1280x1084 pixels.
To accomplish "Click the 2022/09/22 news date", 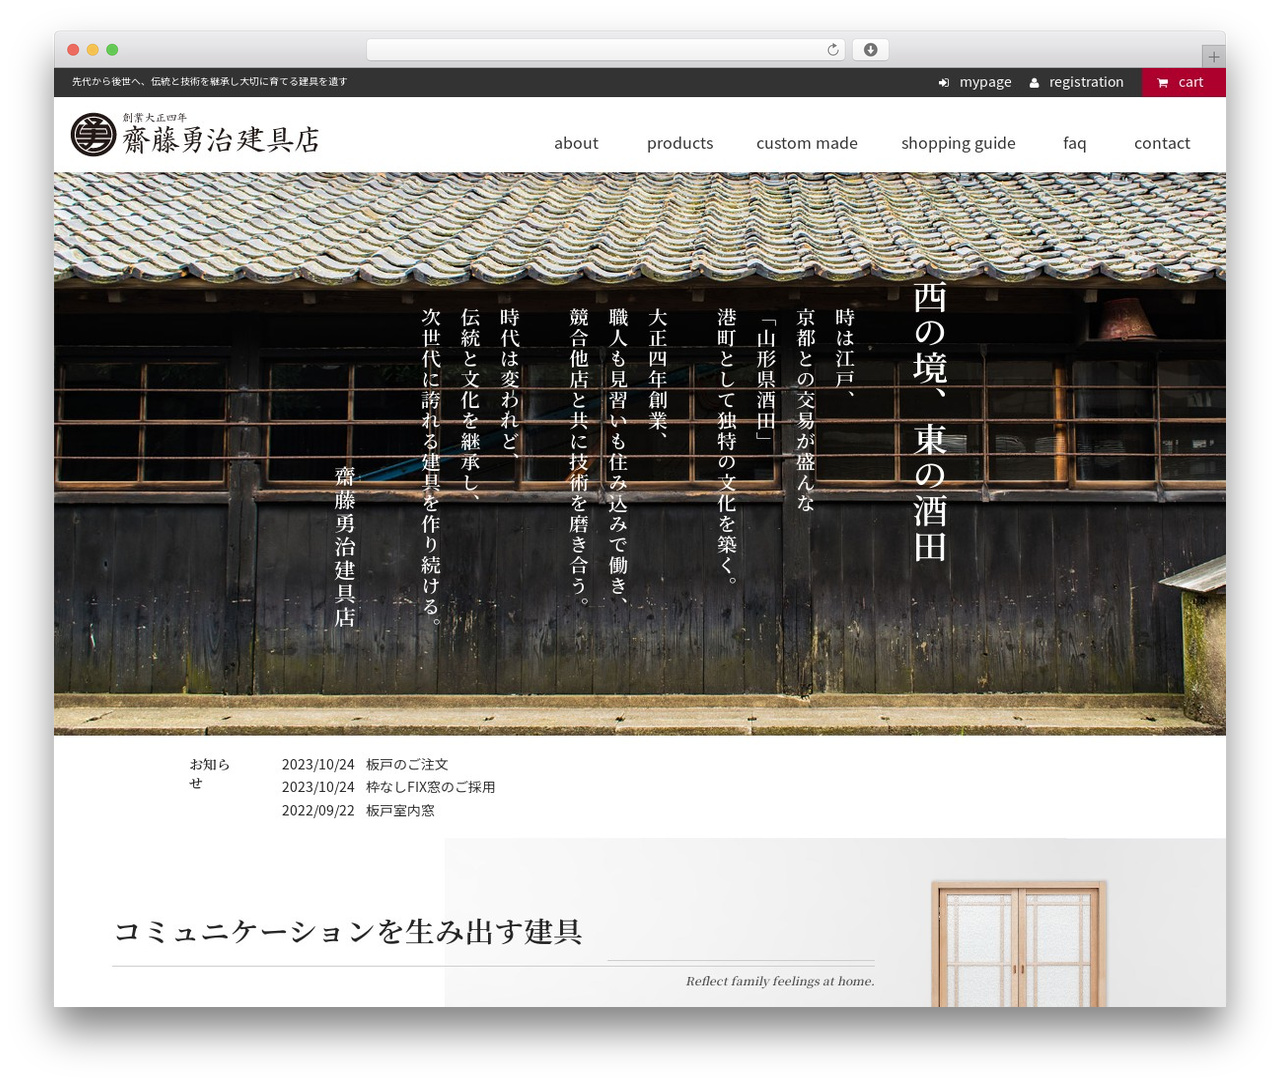I will (x=318, y=810).
